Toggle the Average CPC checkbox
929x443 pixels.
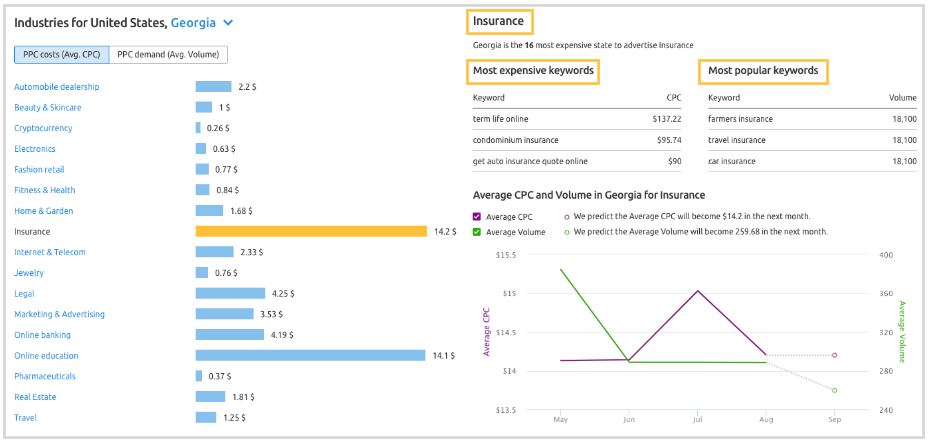[x=478, y=216]
